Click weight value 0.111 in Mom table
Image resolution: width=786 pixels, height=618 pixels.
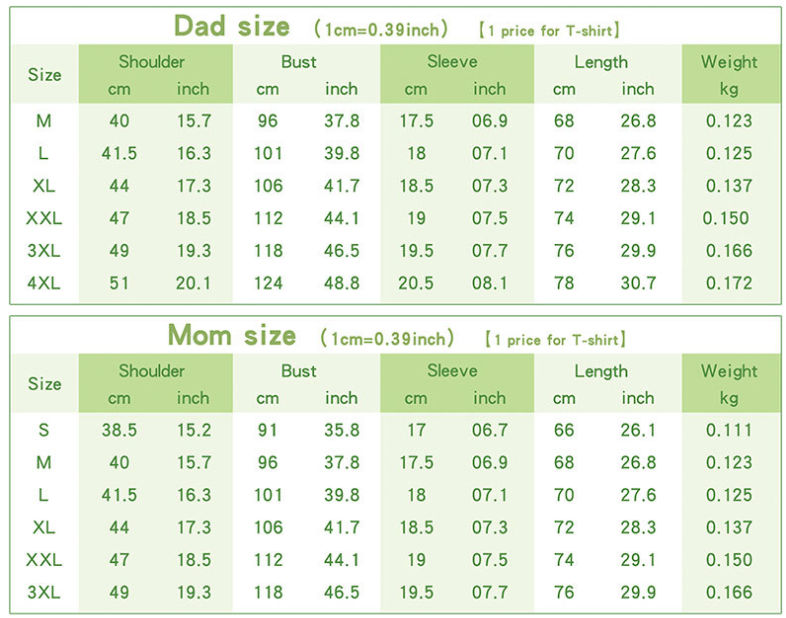tap(729, 430)
